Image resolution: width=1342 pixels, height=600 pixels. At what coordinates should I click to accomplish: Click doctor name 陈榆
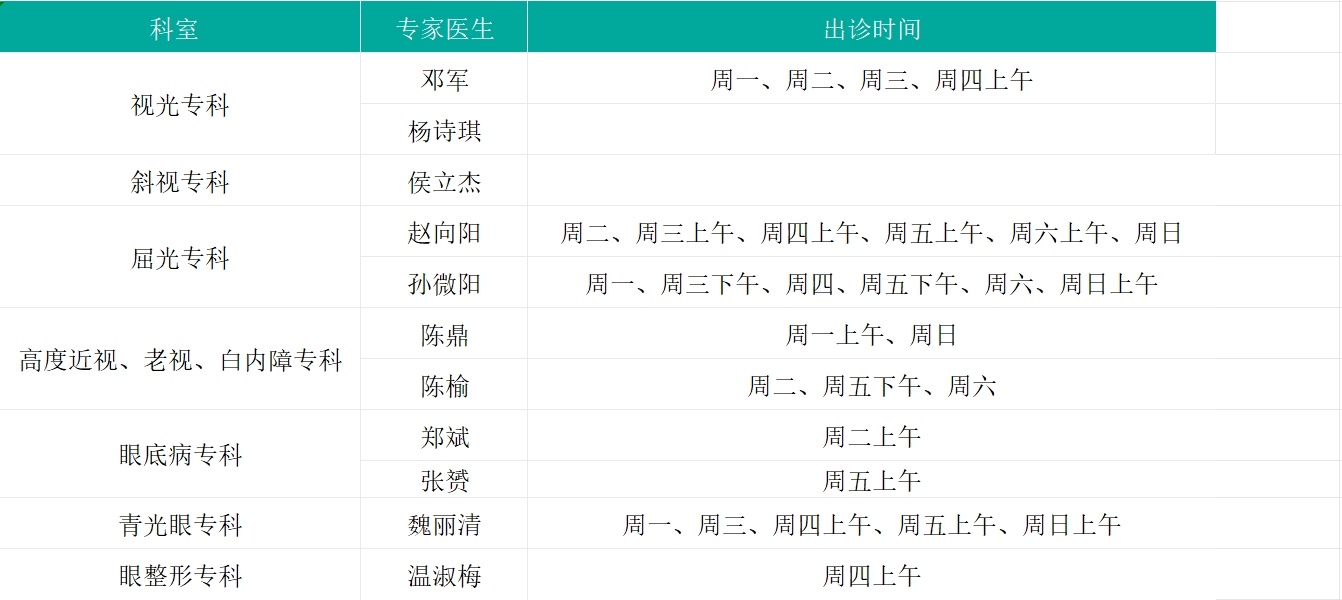tap(444, 385)
